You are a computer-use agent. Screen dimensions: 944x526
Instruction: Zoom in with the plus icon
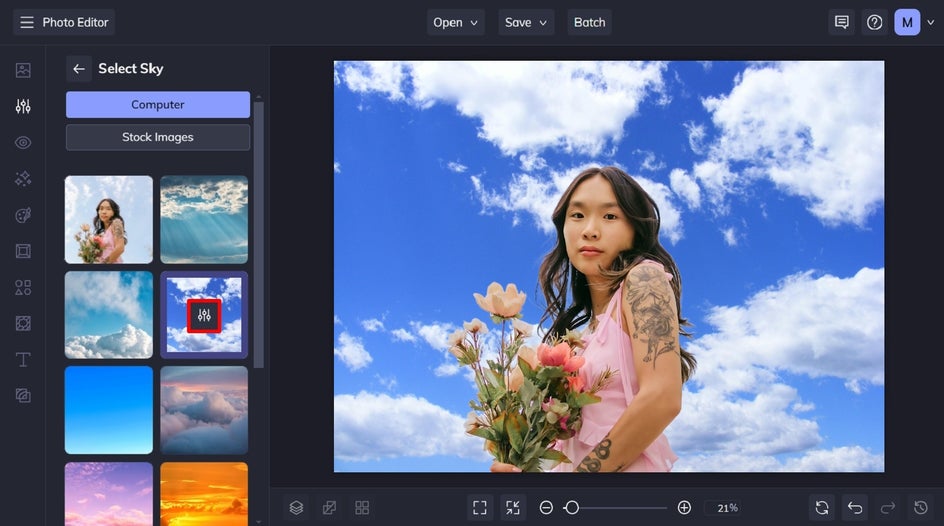[685, 508]
